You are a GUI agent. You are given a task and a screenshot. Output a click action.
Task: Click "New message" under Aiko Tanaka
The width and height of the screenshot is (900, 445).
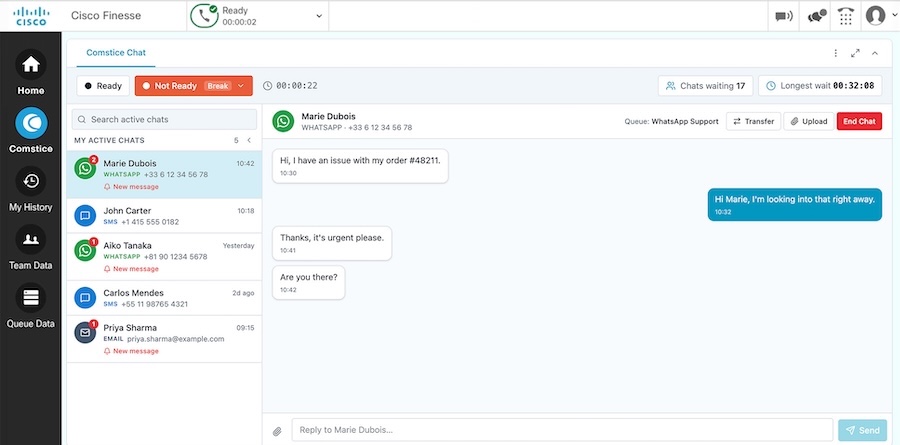pyautogui.click(x=136, y=269)
